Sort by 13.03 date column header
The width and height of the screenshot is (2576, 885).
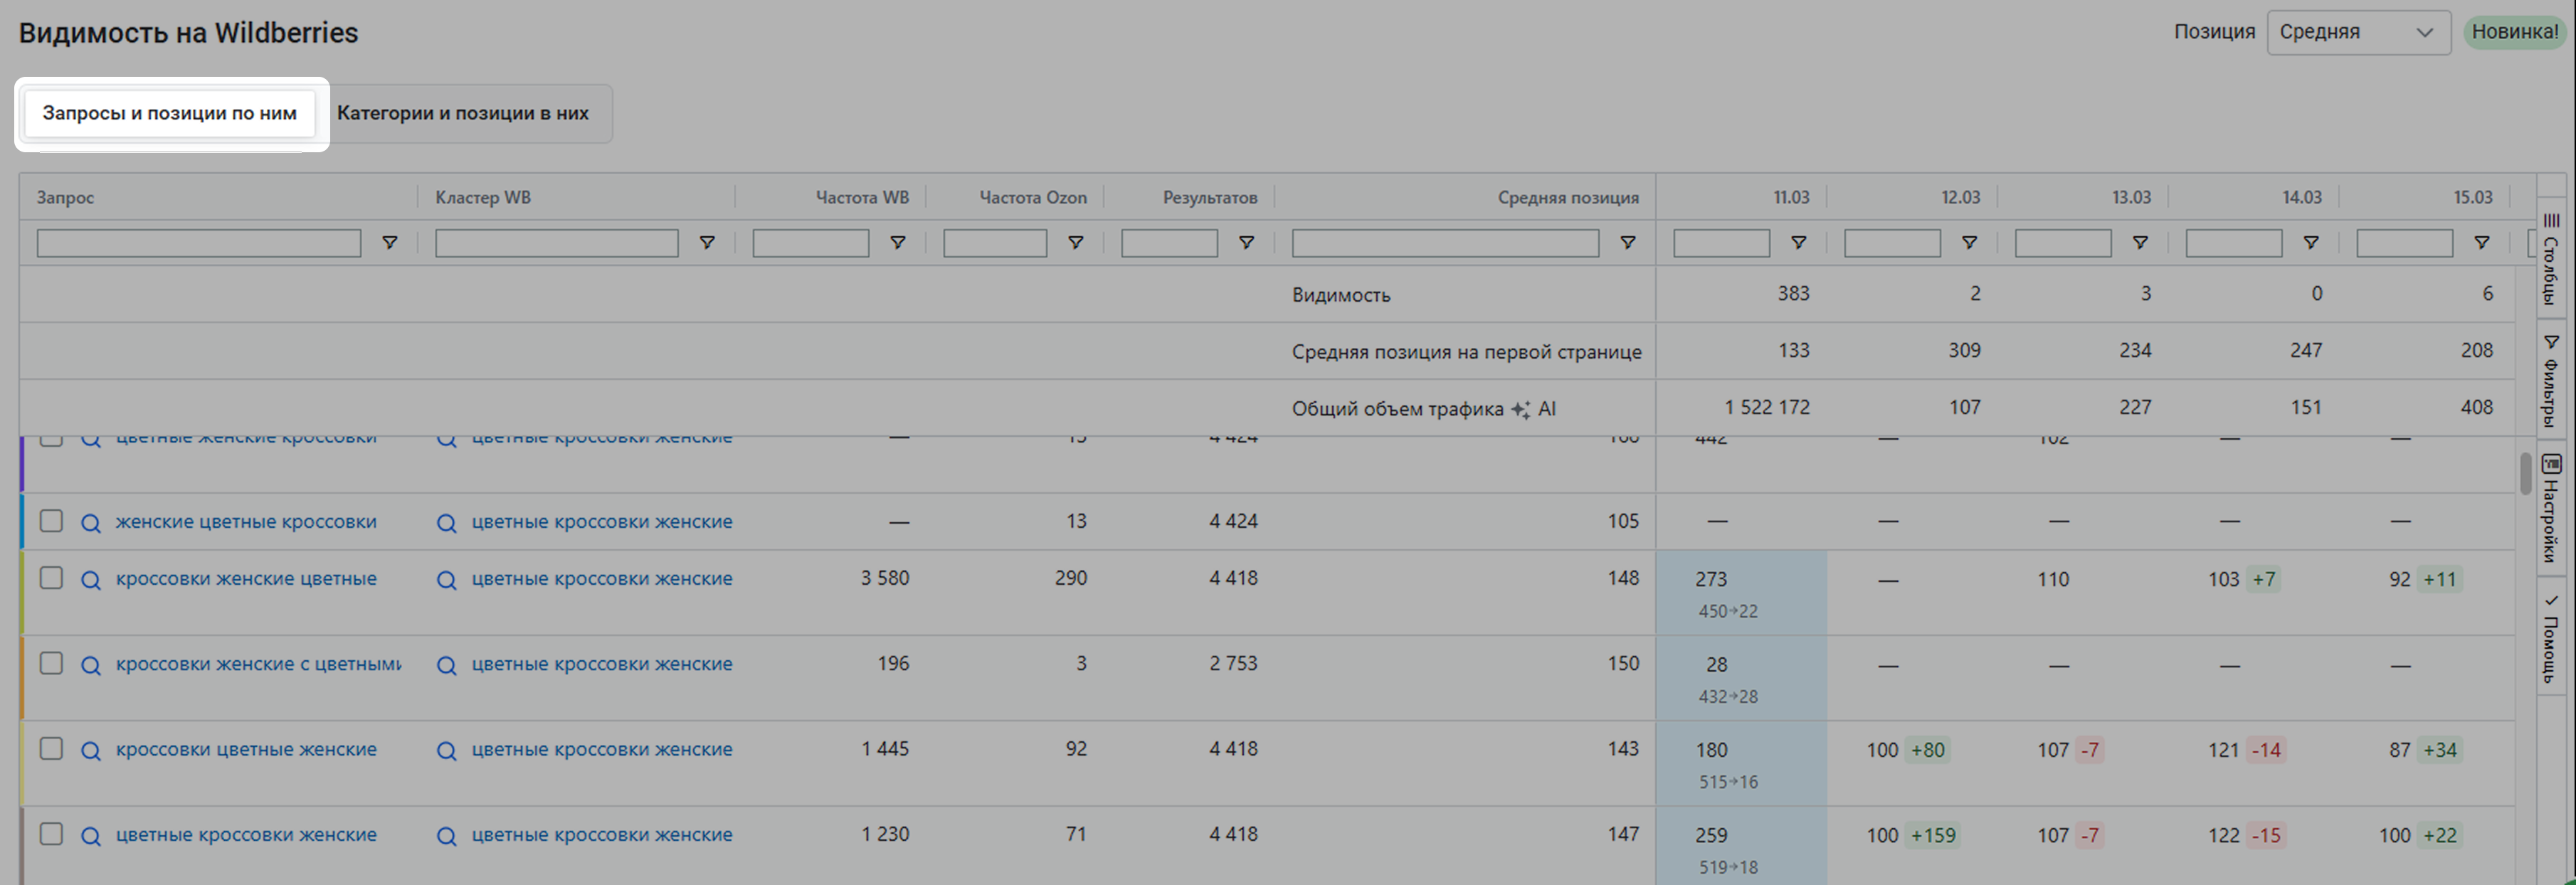click(x=2131, y=198)
